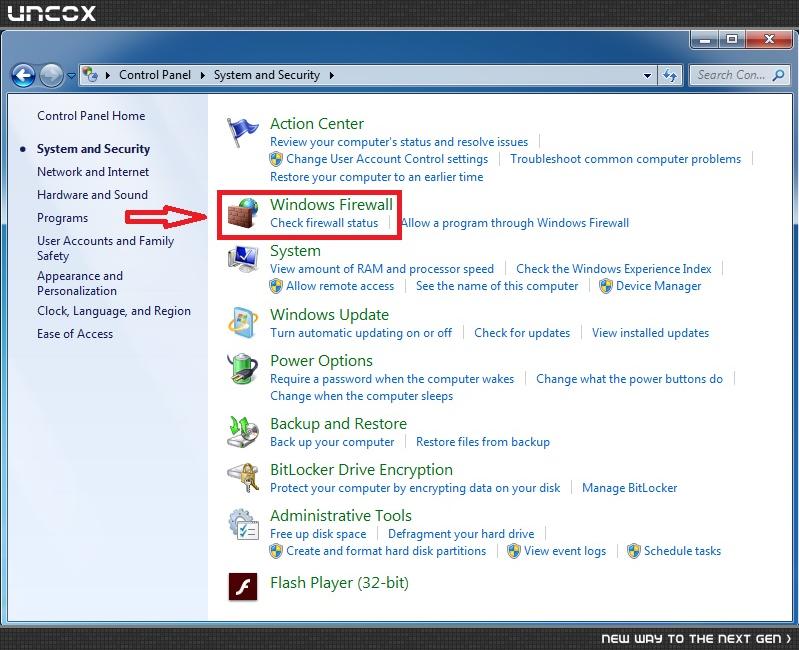Open Windows Update heading
The width and height of the screenshot is (799, 650).
coord(329,314)
